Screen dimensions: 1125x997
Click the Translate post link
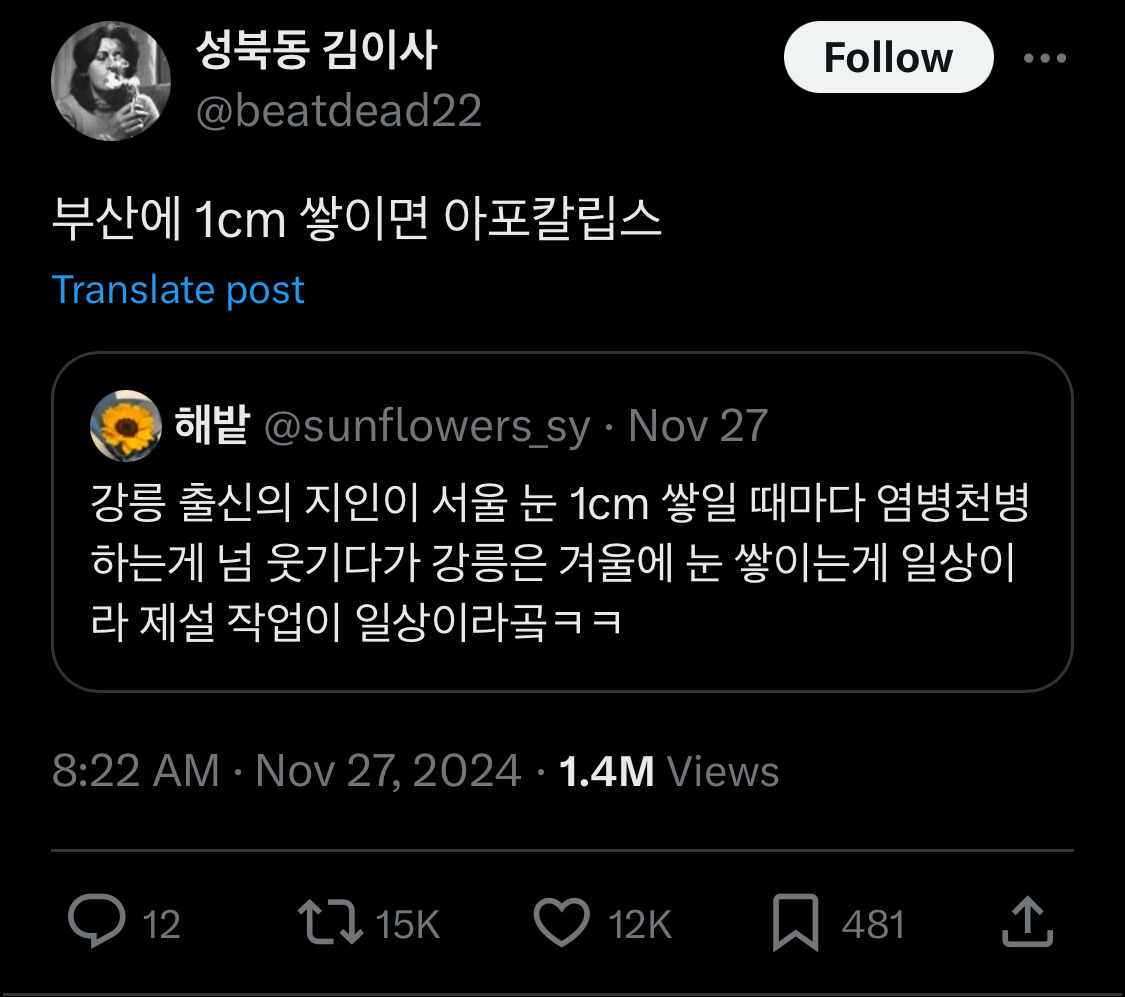click(180, 290)
